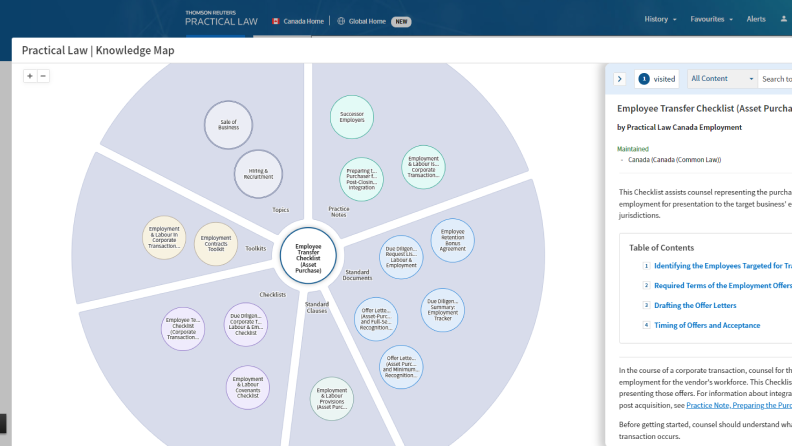
Task: Open Employment Contracts Toolkit node
Action: click(216, 243)
